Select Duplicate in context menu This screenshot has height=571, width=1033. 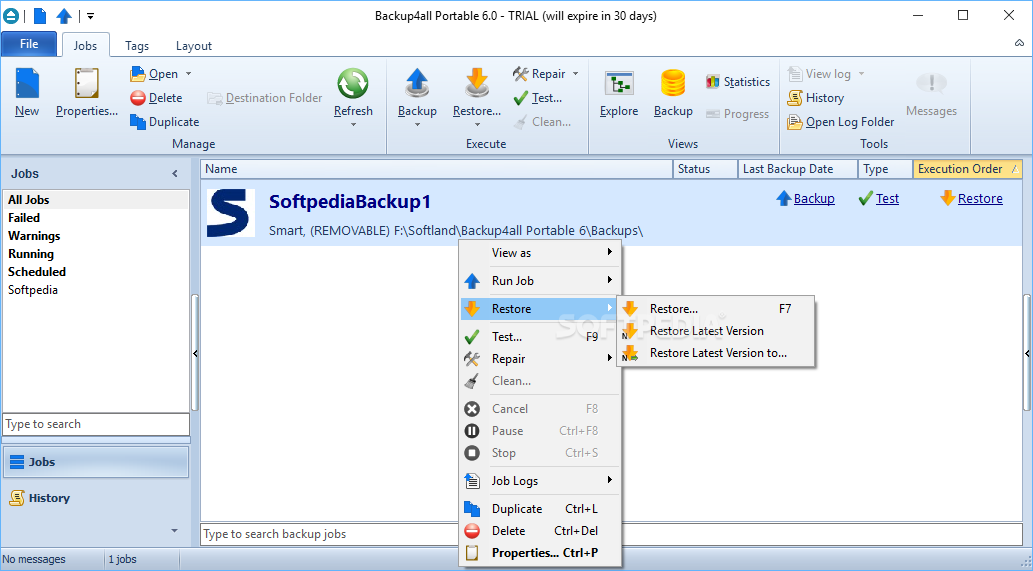pos(540,509)
